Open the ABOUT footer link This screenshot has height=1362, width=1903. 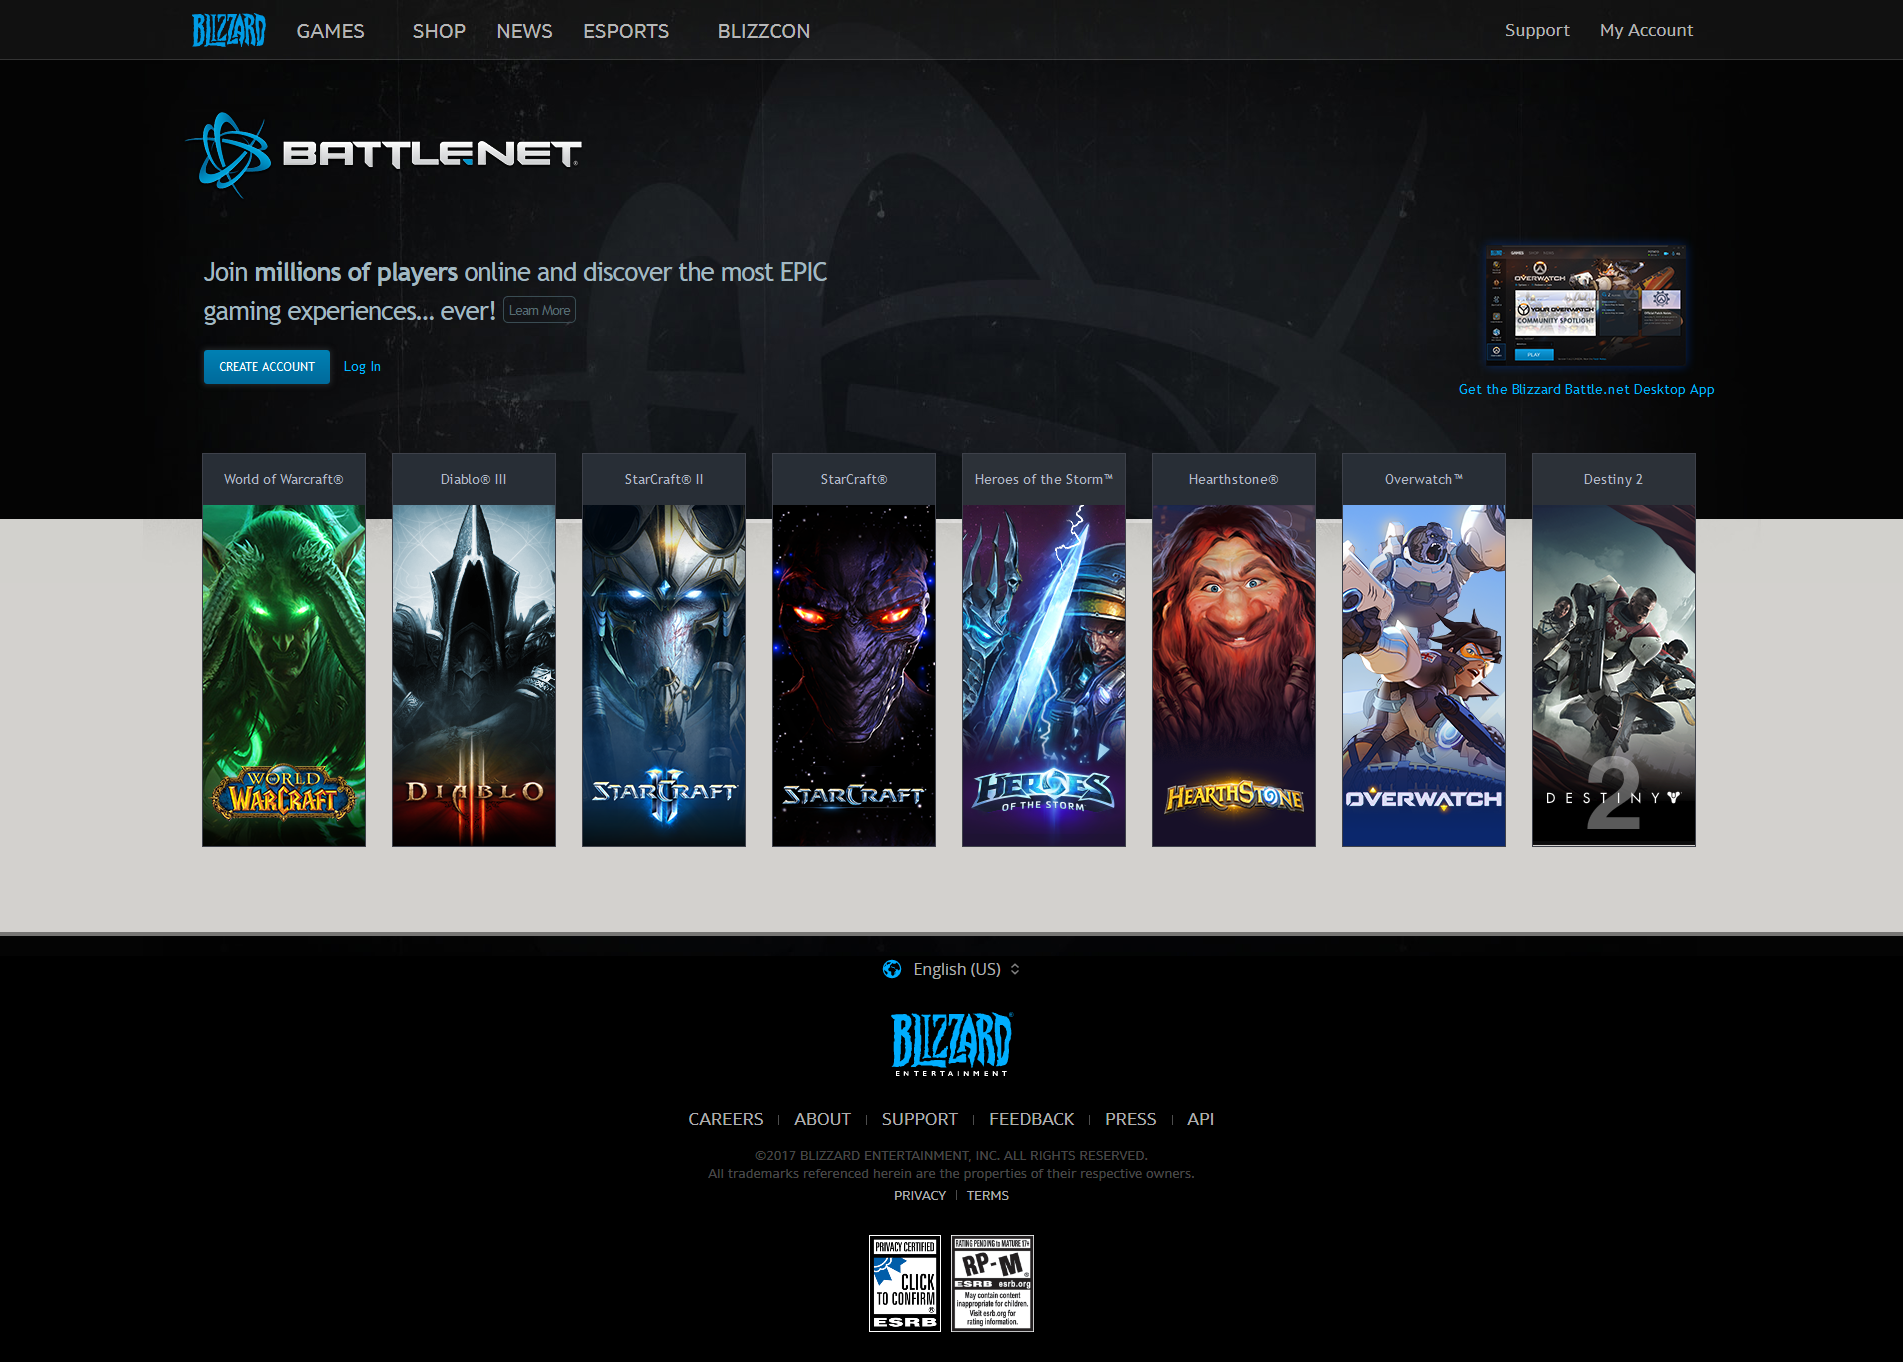(823, 1119)
